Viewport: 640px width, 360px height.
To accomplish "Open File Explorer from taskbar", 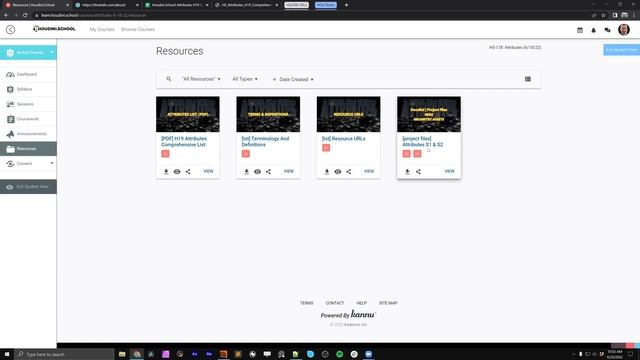I will tap(122, 354).
